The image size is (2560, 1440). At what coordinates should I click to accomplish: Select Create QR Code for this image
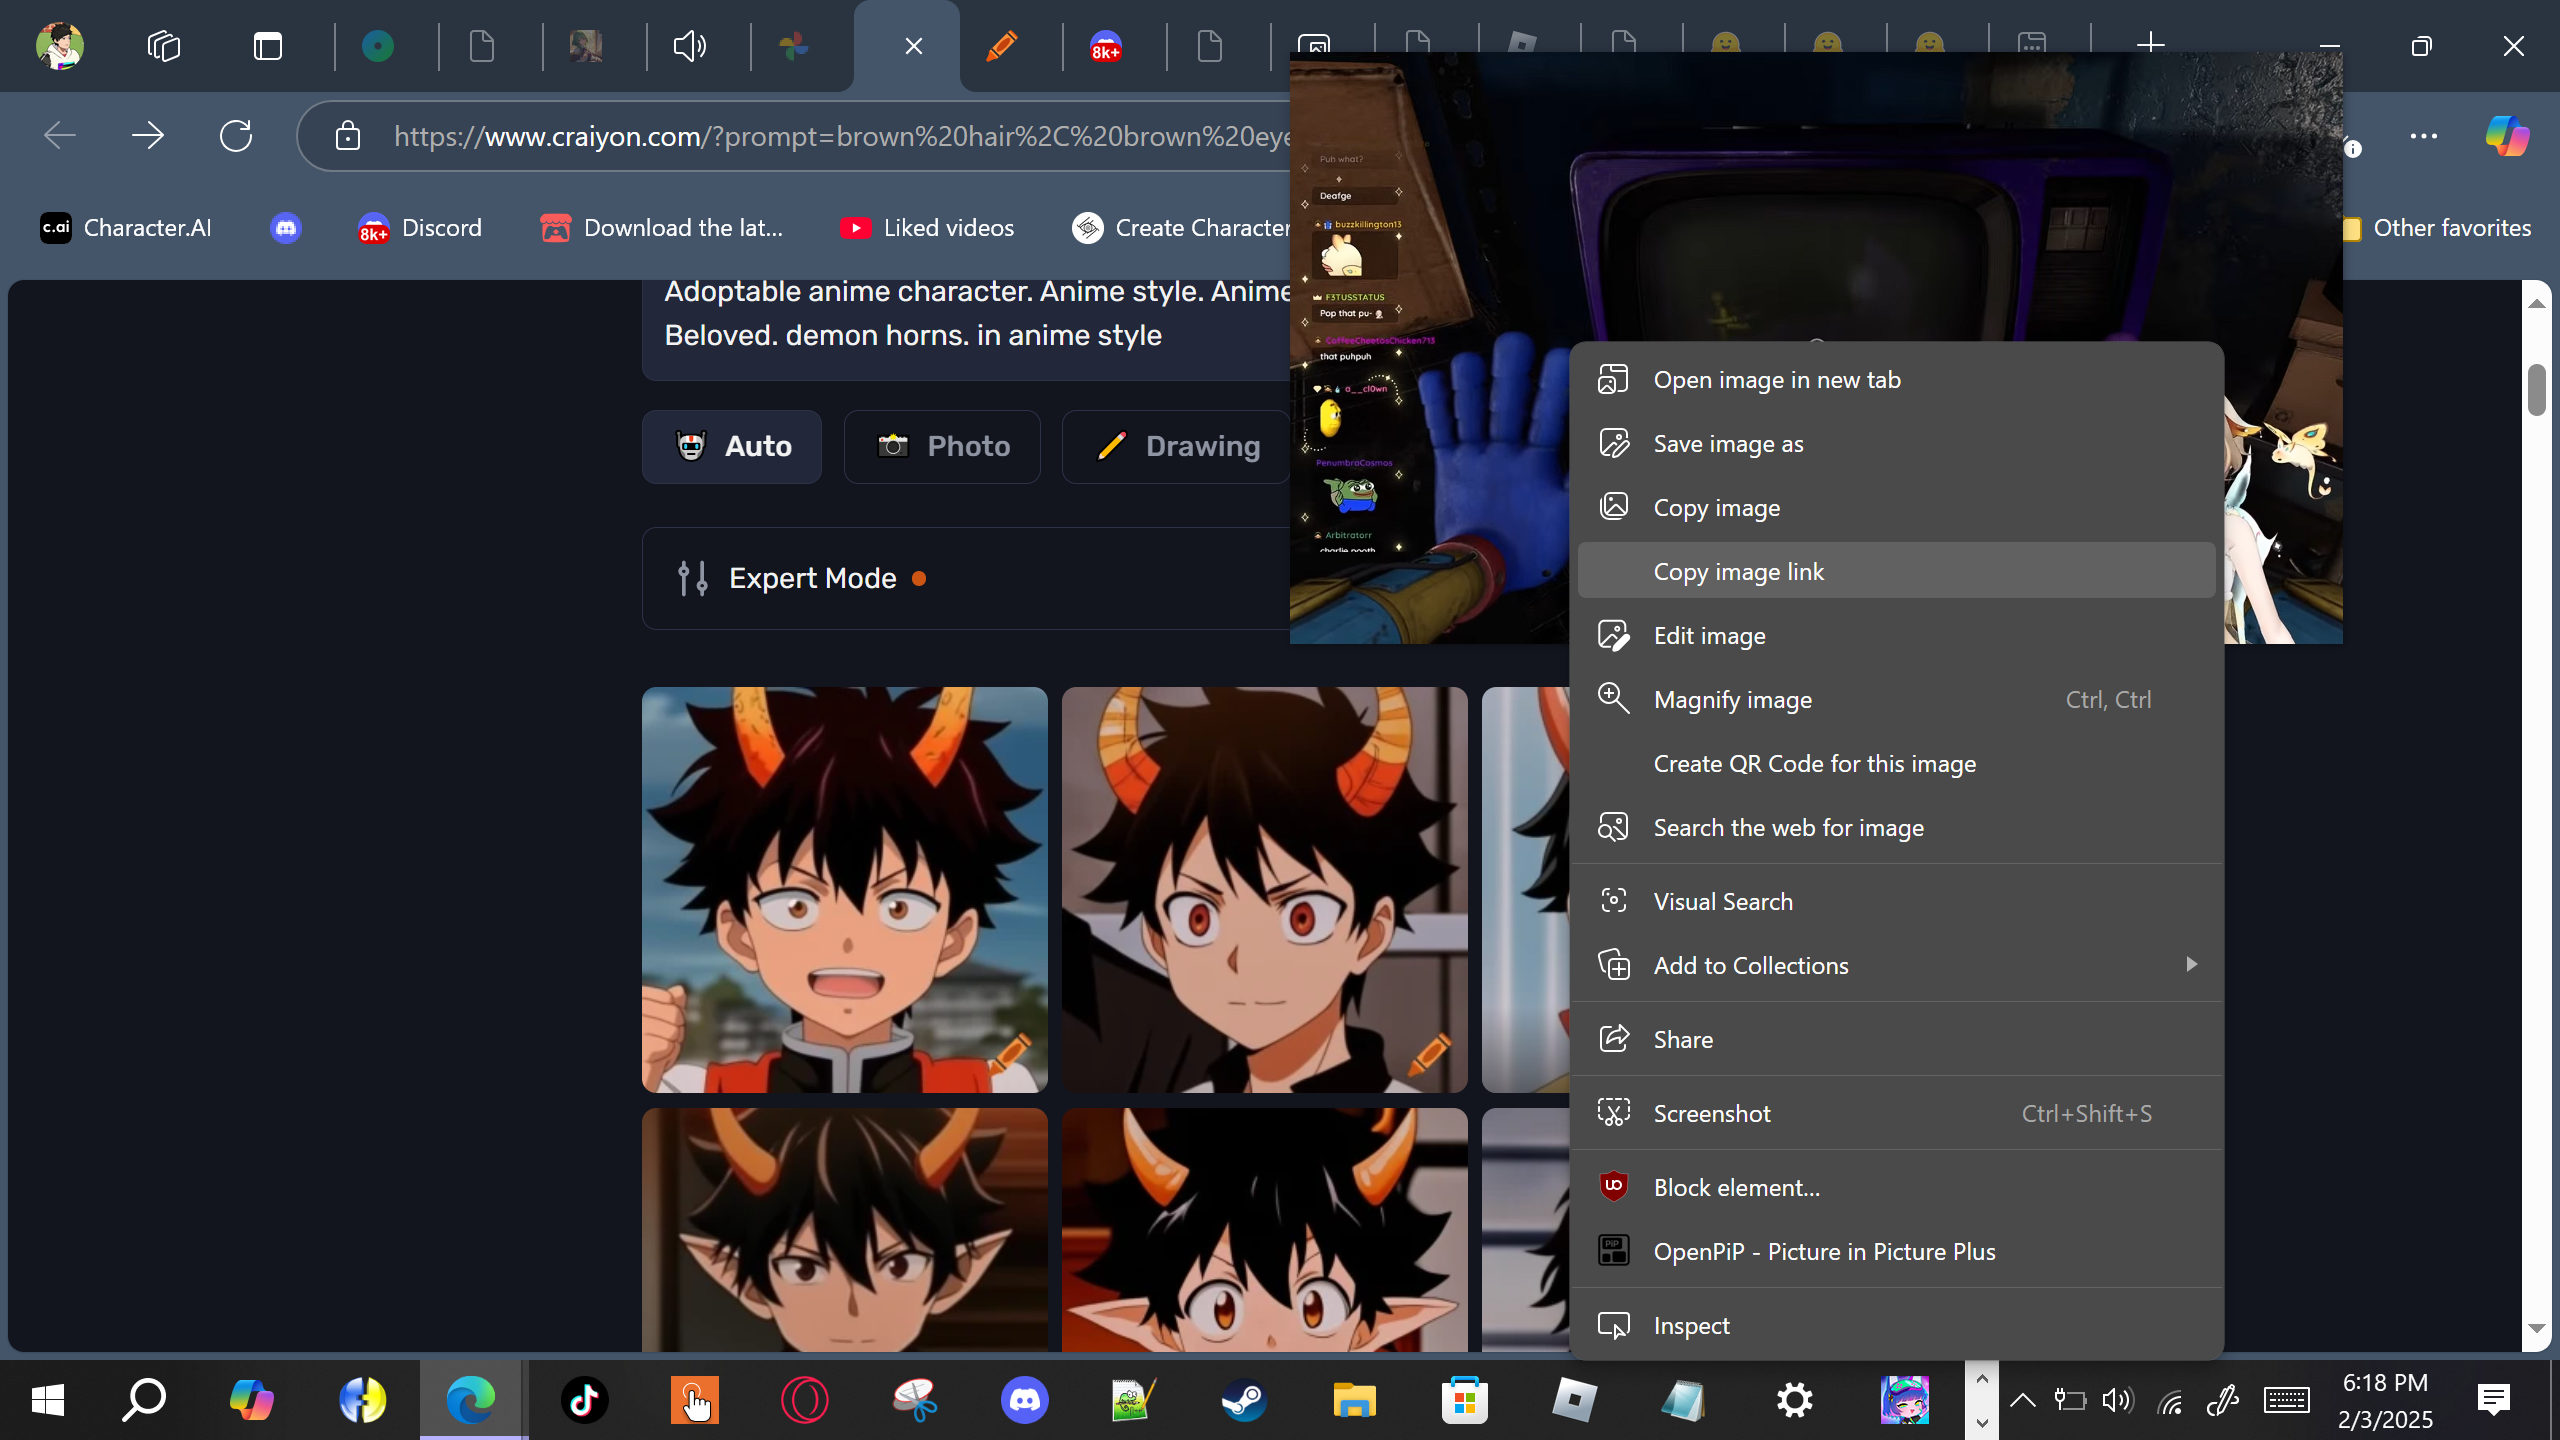(x=1896, y=764)
